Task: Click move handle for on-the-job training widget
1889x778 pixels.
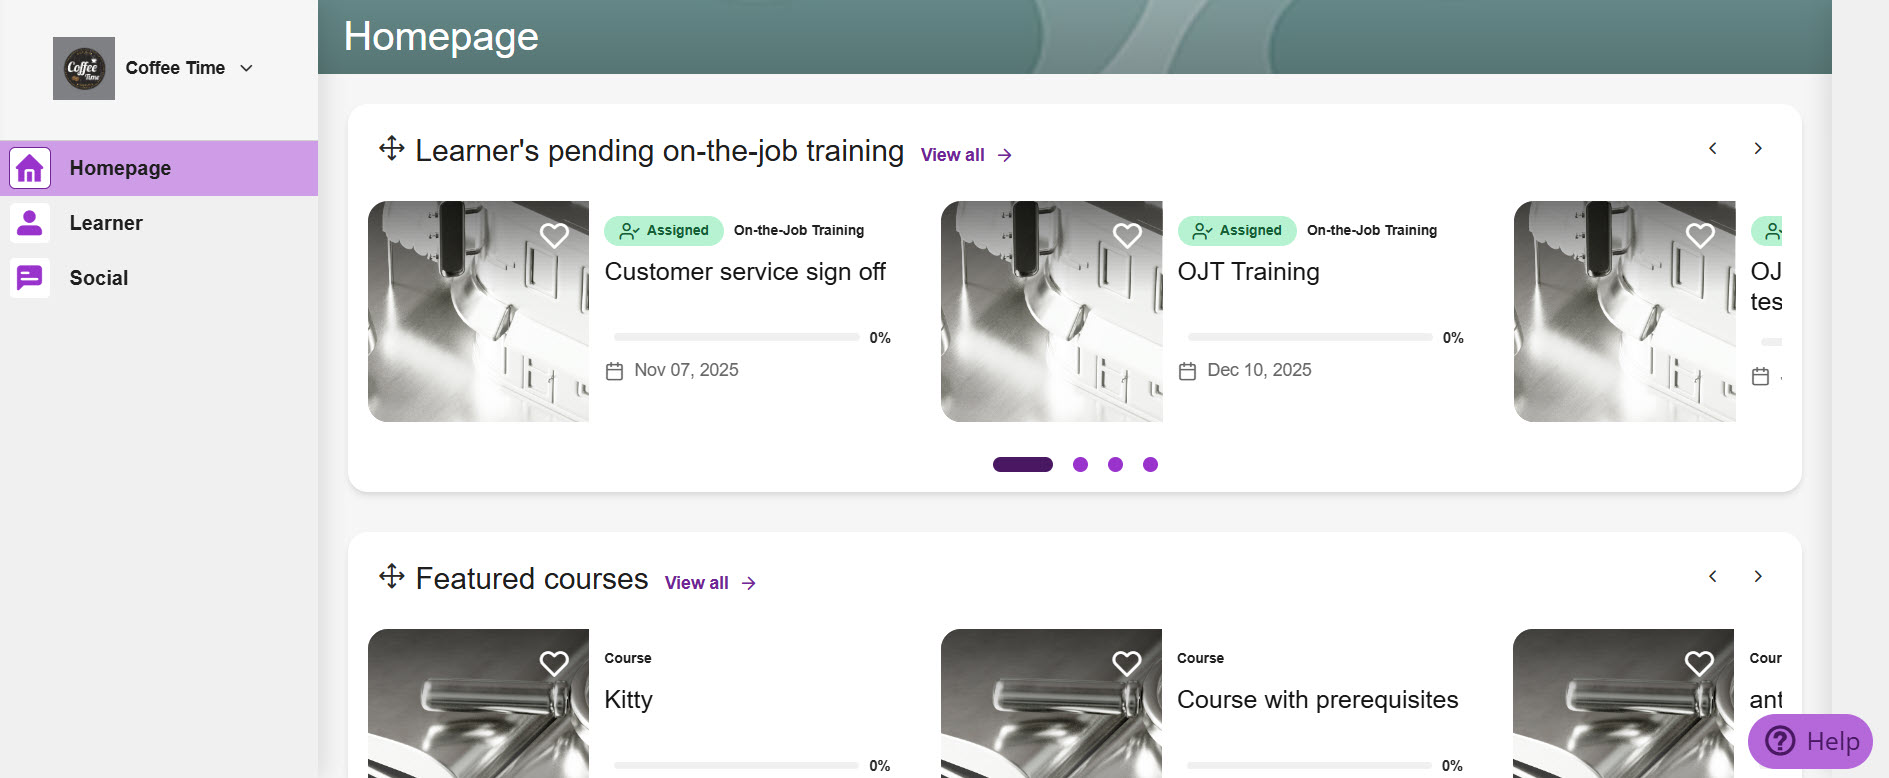Action: 391,149
